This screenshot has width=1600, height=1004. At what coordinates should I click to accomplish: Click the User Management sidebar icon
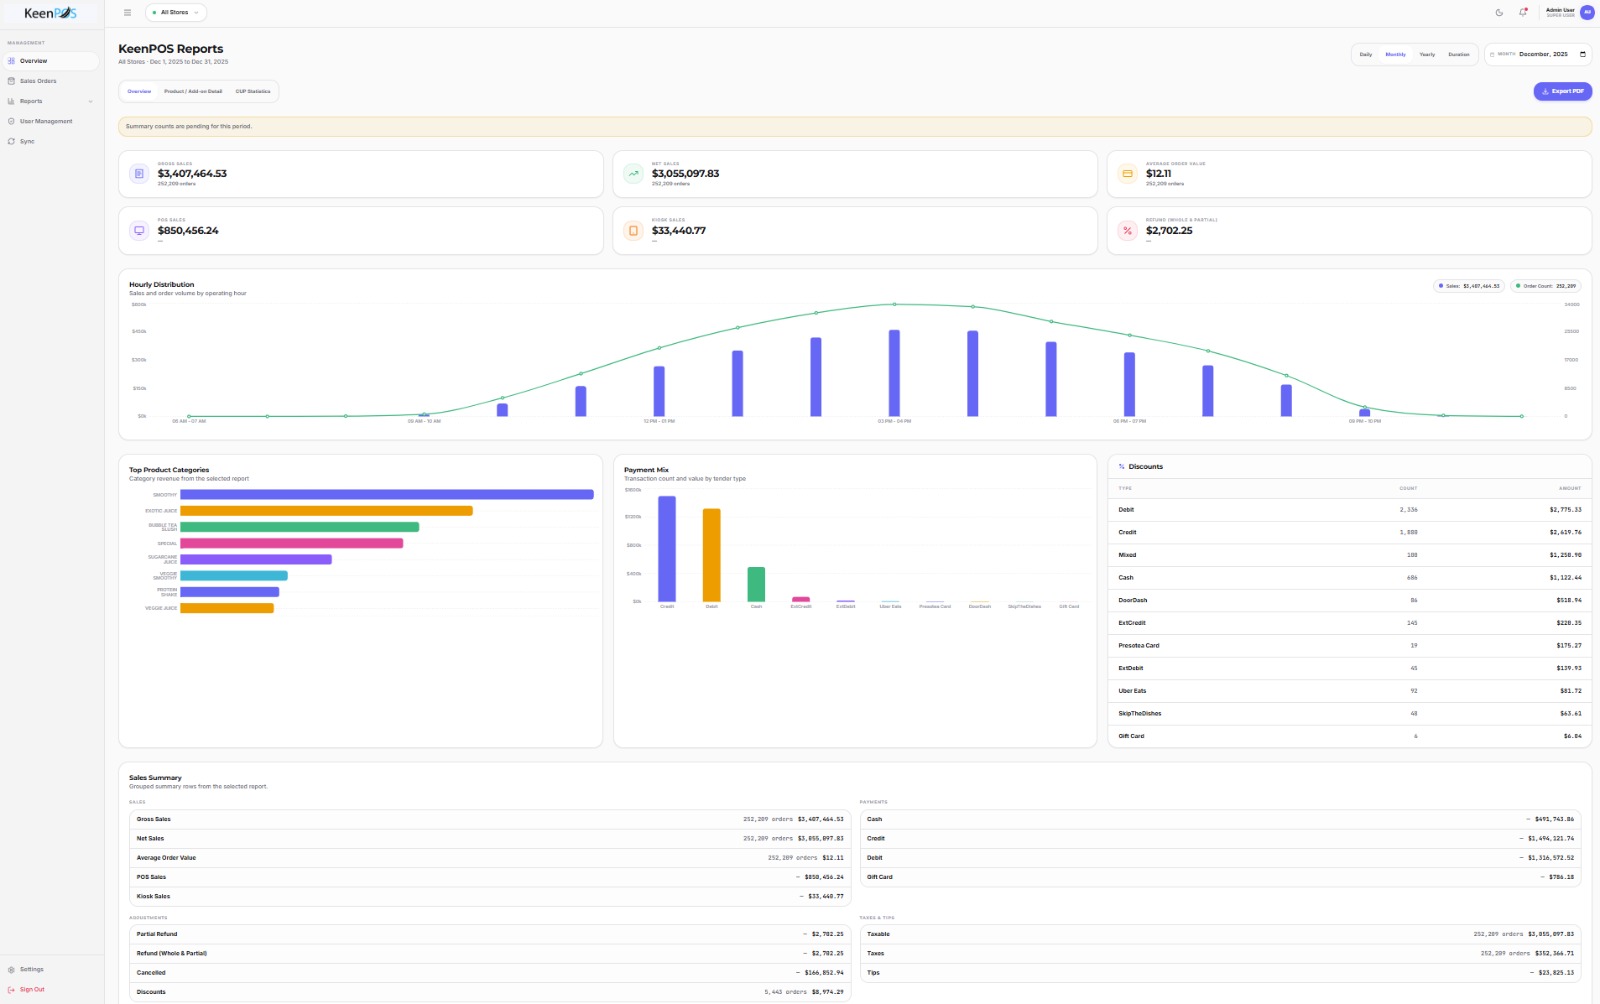click(x=11, y=121)
